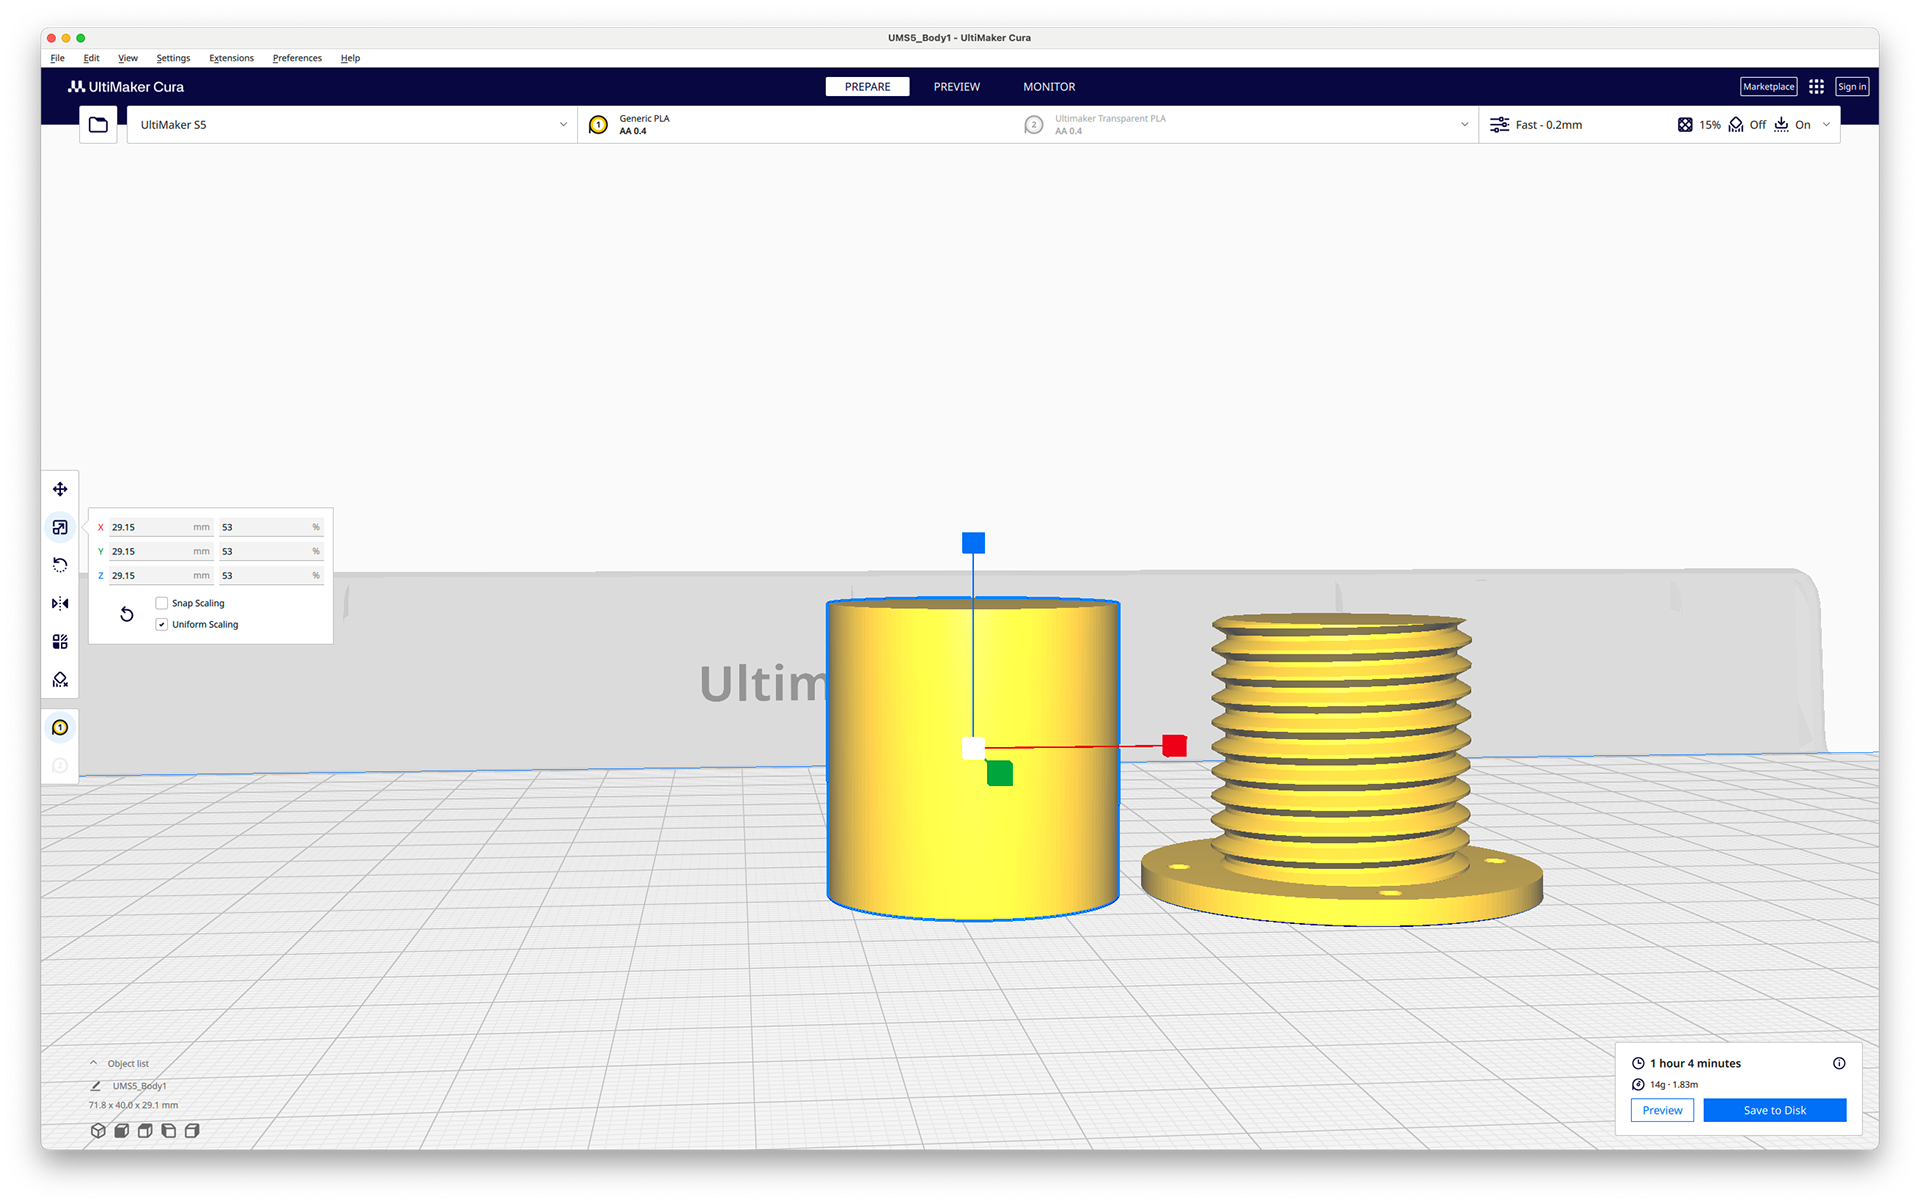Select the Support Blocker tool
Screen dimensions: 1920x1204
pos(60,680)
